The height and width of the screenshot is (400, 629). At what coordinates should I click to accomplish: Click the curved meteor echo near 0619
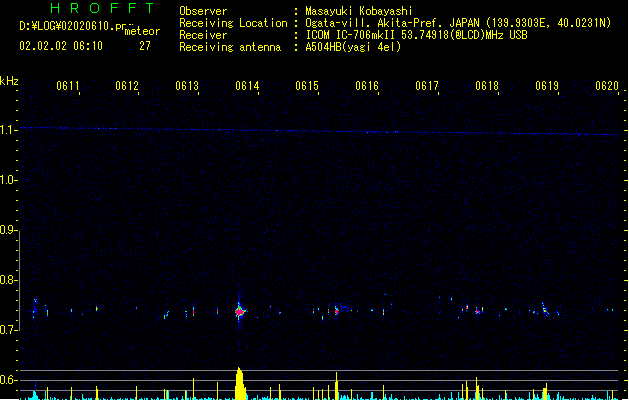click(x=545, y=309)
